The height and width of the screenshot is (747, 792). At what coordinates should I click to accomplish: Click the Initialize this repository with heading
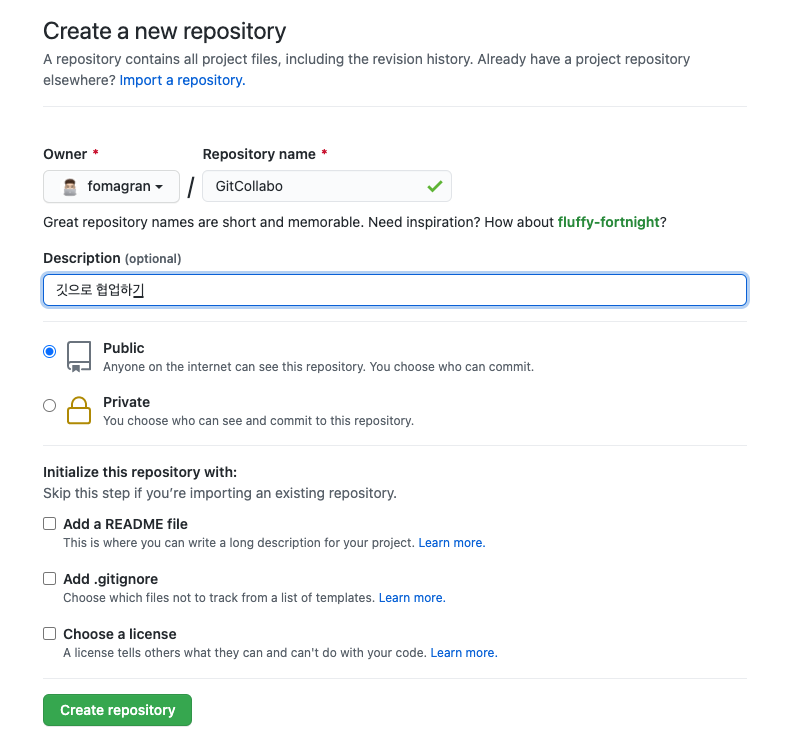[x=140, y=472]
